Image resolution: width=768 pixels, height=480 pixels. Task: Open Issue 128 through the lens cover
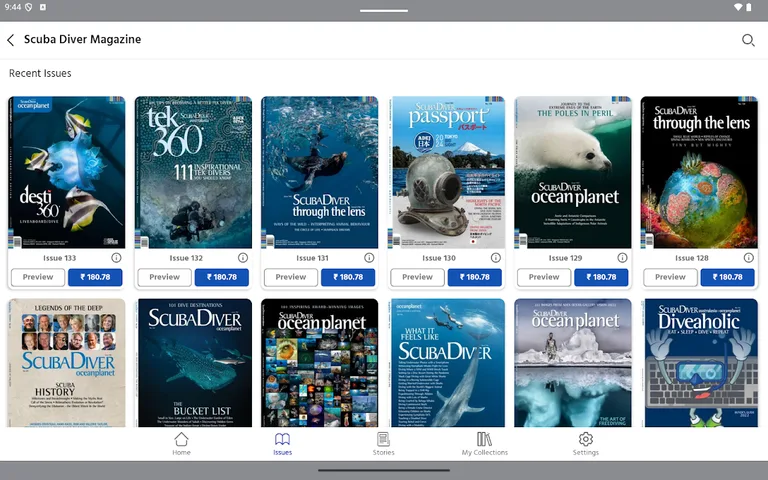(699, 172)
